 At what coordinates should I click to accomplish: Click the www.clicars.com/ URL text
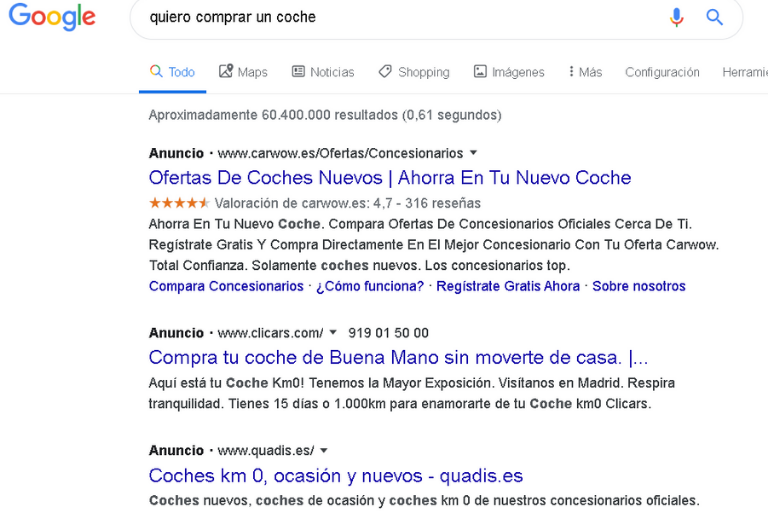click(270, 333)
